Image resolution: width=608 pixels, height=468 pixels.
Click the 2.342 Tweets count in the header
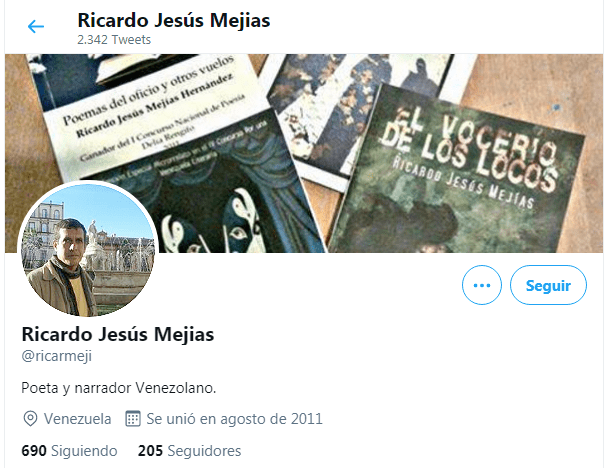click(x=114, y=40)
